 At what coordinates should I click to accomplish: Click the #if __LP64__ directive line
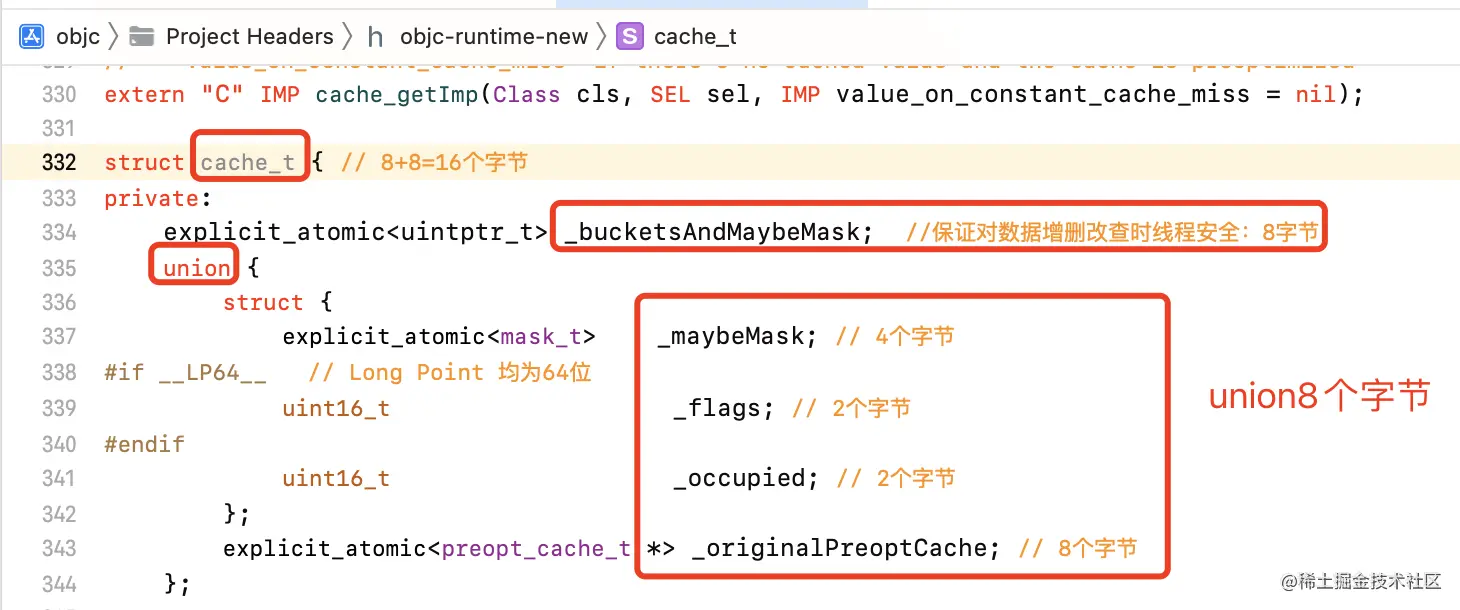point(186,373)
